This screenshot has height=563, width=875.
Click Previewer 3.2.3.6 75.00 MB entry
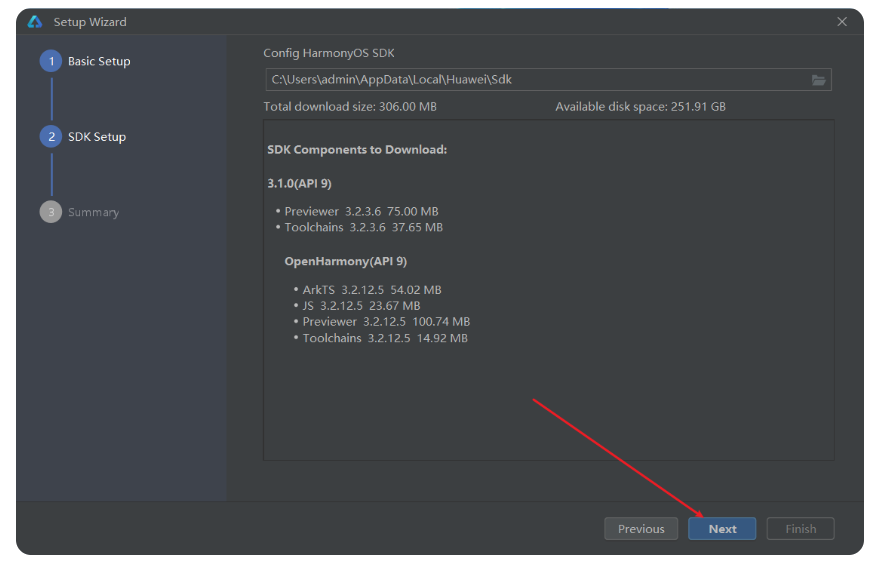361,211
